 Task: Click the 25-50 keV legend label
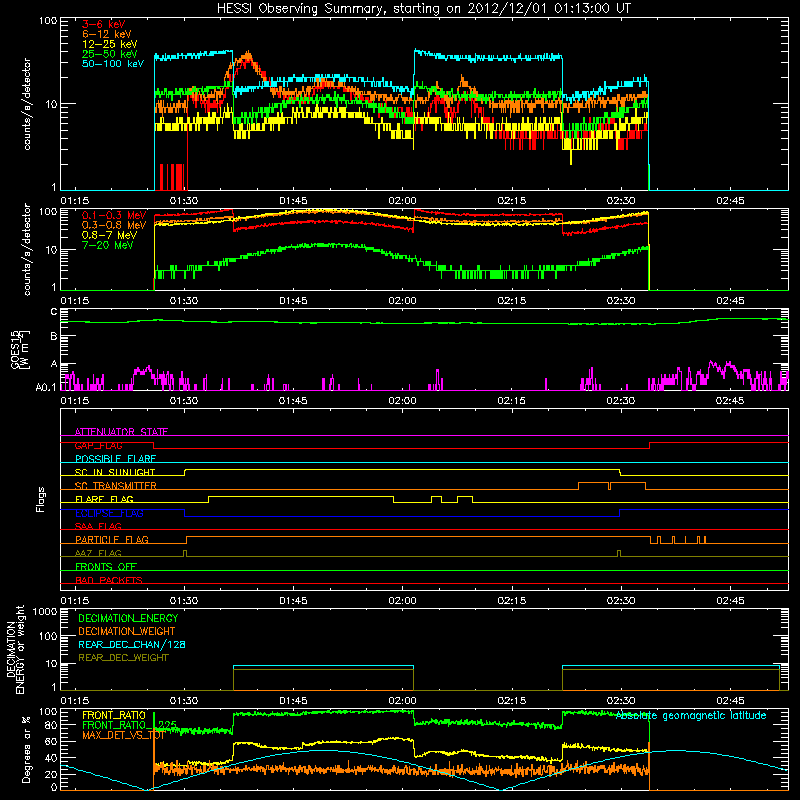tap(109, 54)
